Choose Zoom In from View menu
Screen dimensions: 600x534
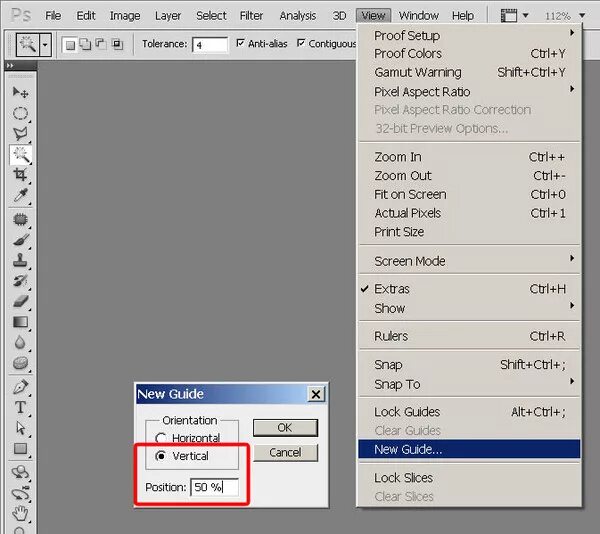point(469,157)
